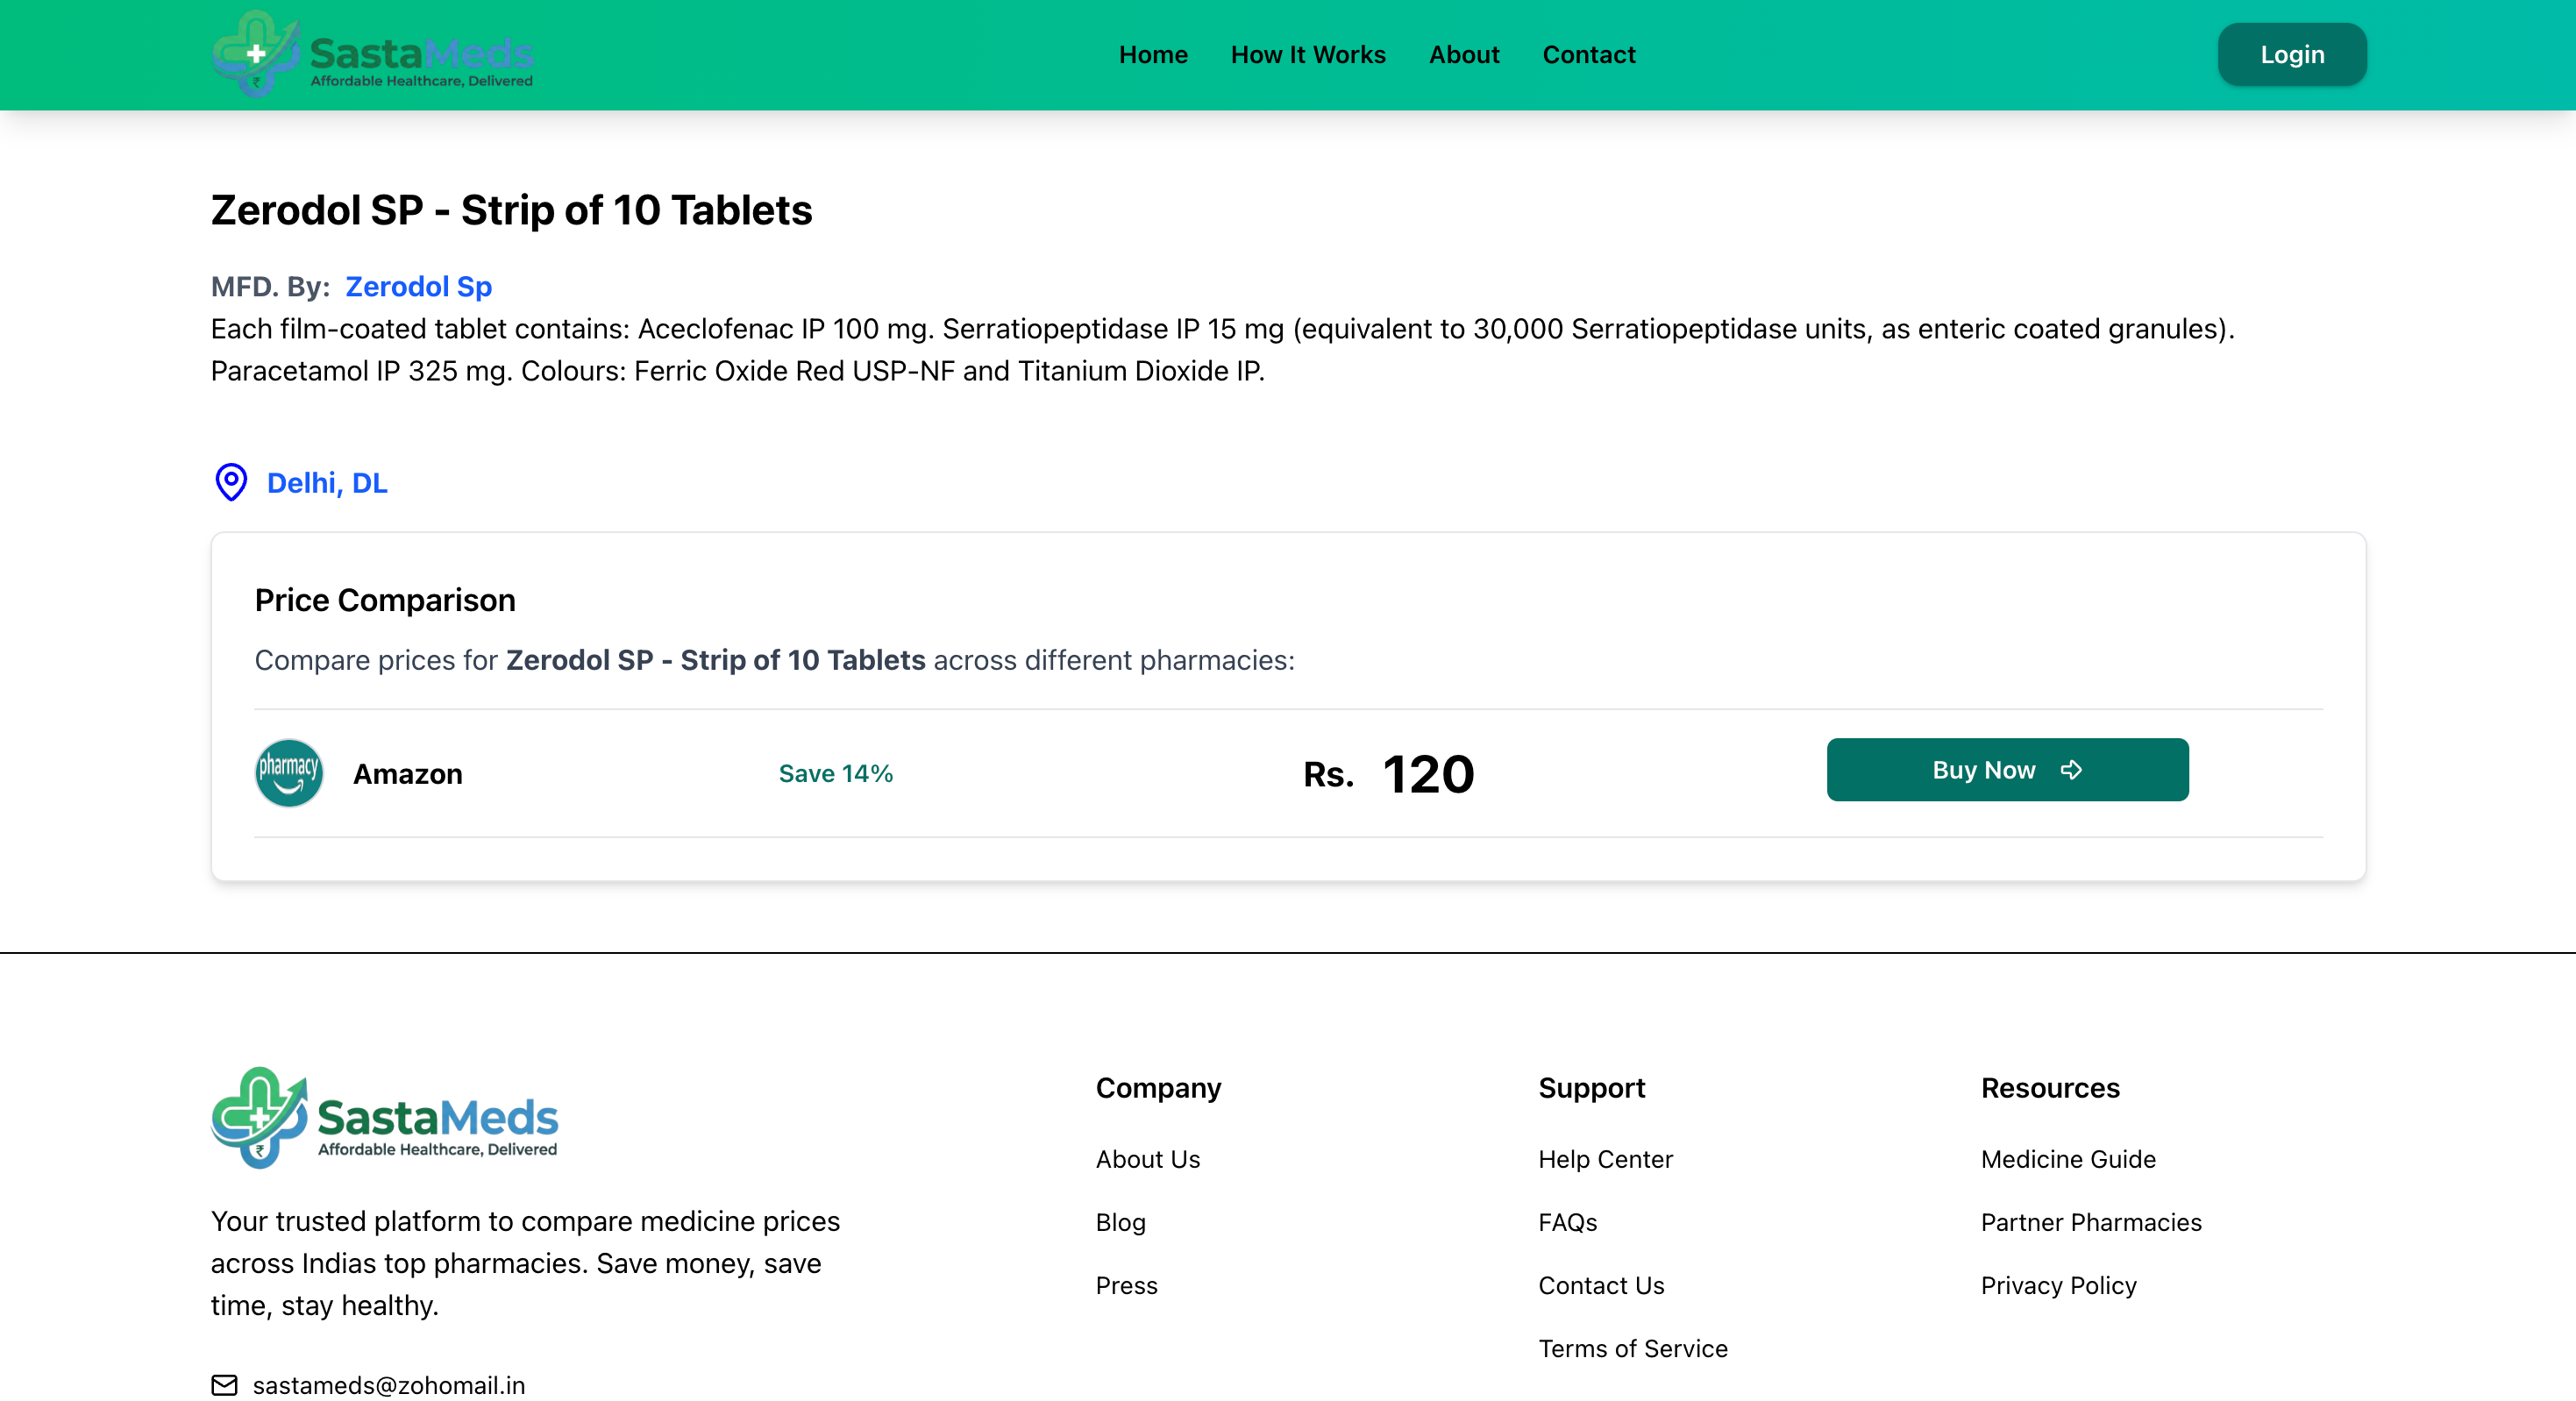Image resolution: width=2576 pixels, height=1401 pixels.
Task: Open the Medicine Guide link
Action: [2069, 1159]
